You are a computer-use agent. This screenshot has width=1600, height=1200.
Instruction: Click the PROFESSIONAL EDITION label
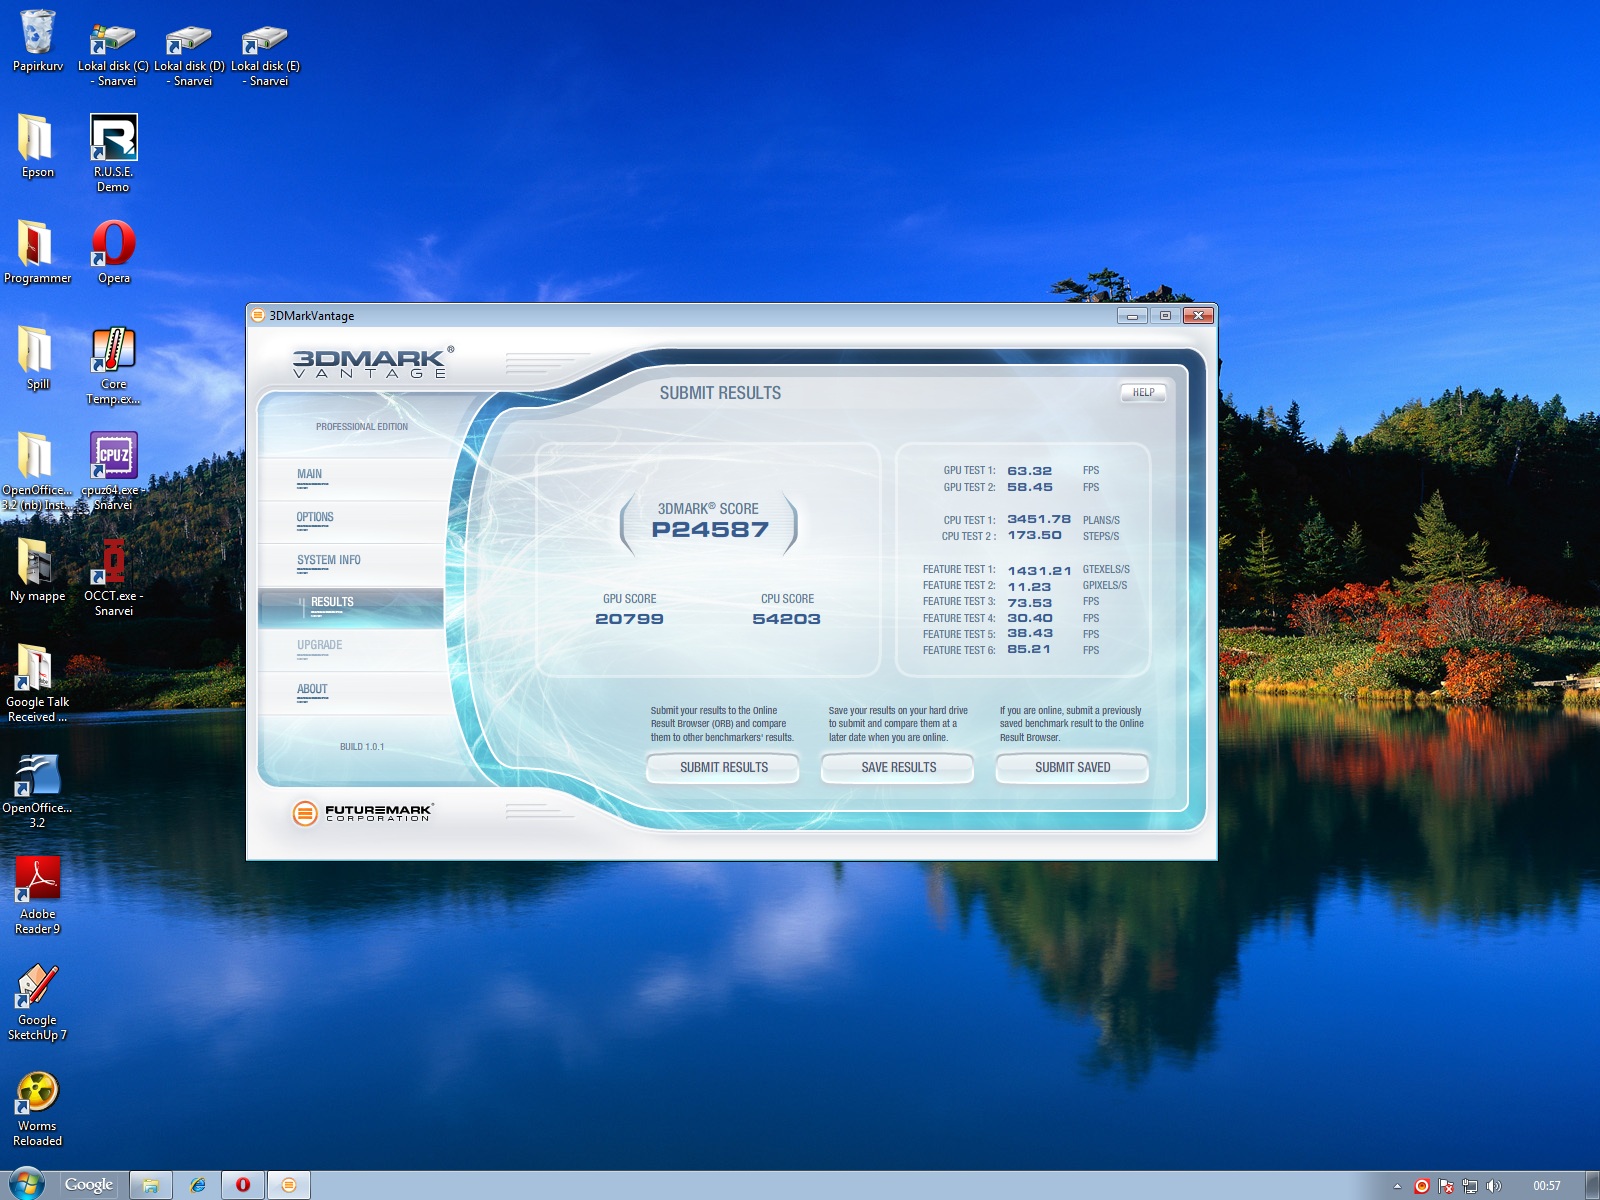[x=362, y=427]
